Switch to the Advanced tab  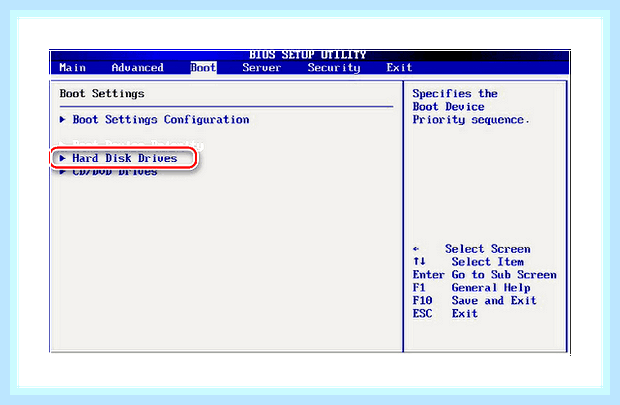(137, 68)
